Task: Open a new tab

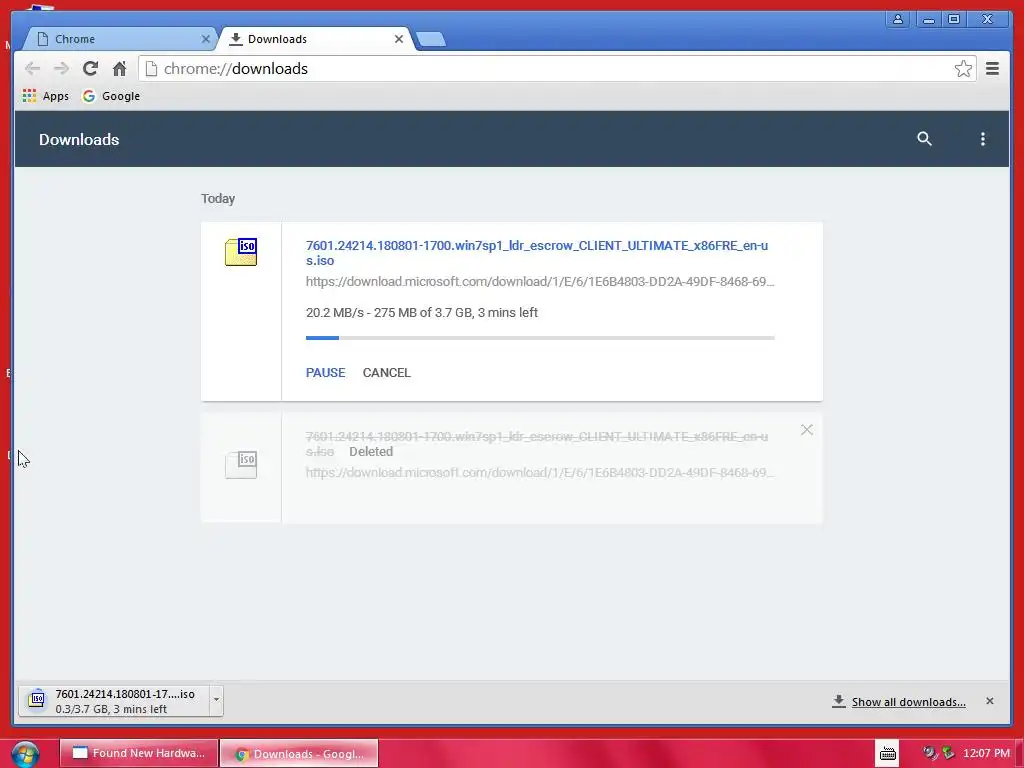Action: [x=430, y=39]
